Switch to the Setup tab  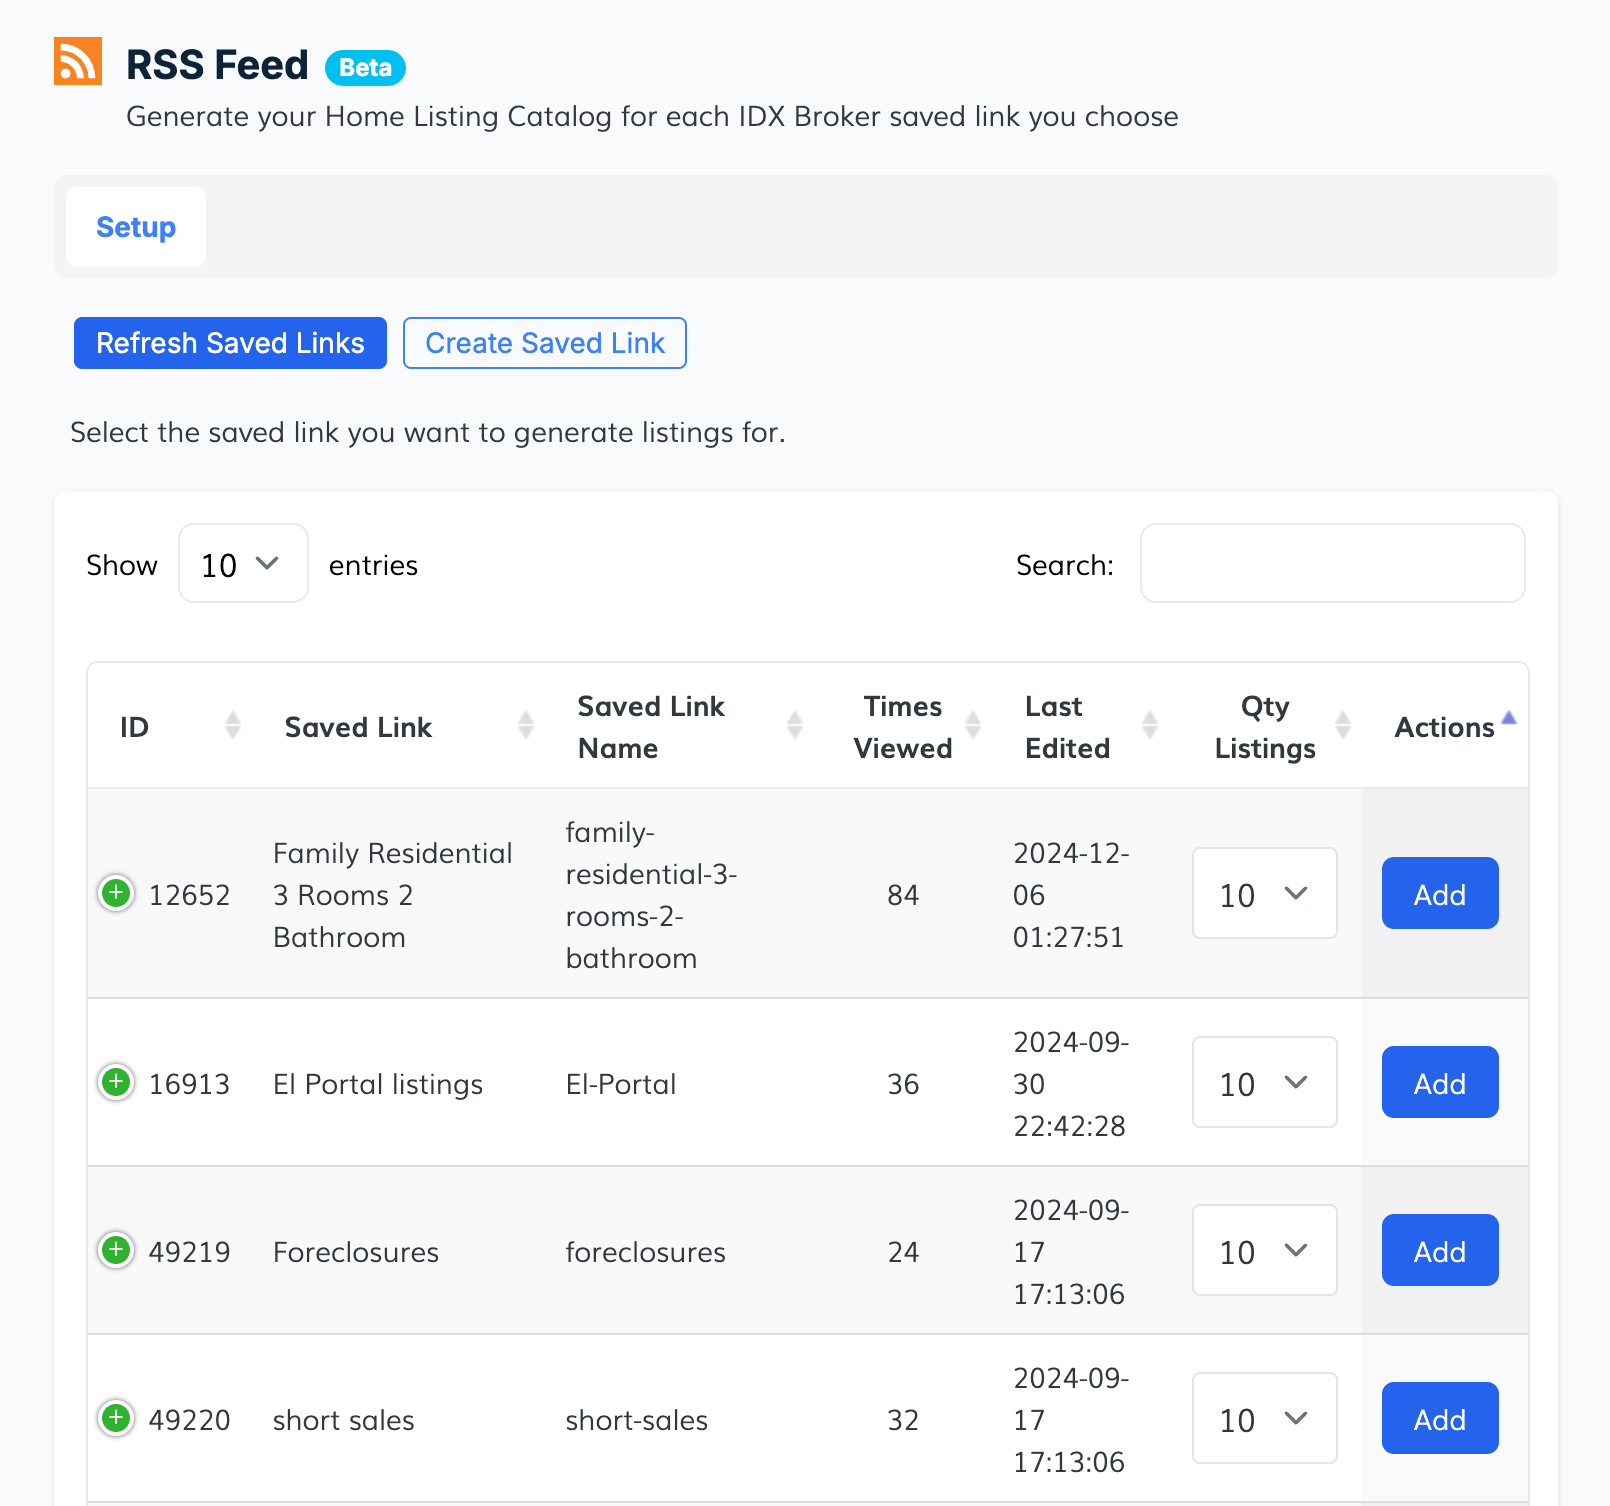click(x=136, y=228)
